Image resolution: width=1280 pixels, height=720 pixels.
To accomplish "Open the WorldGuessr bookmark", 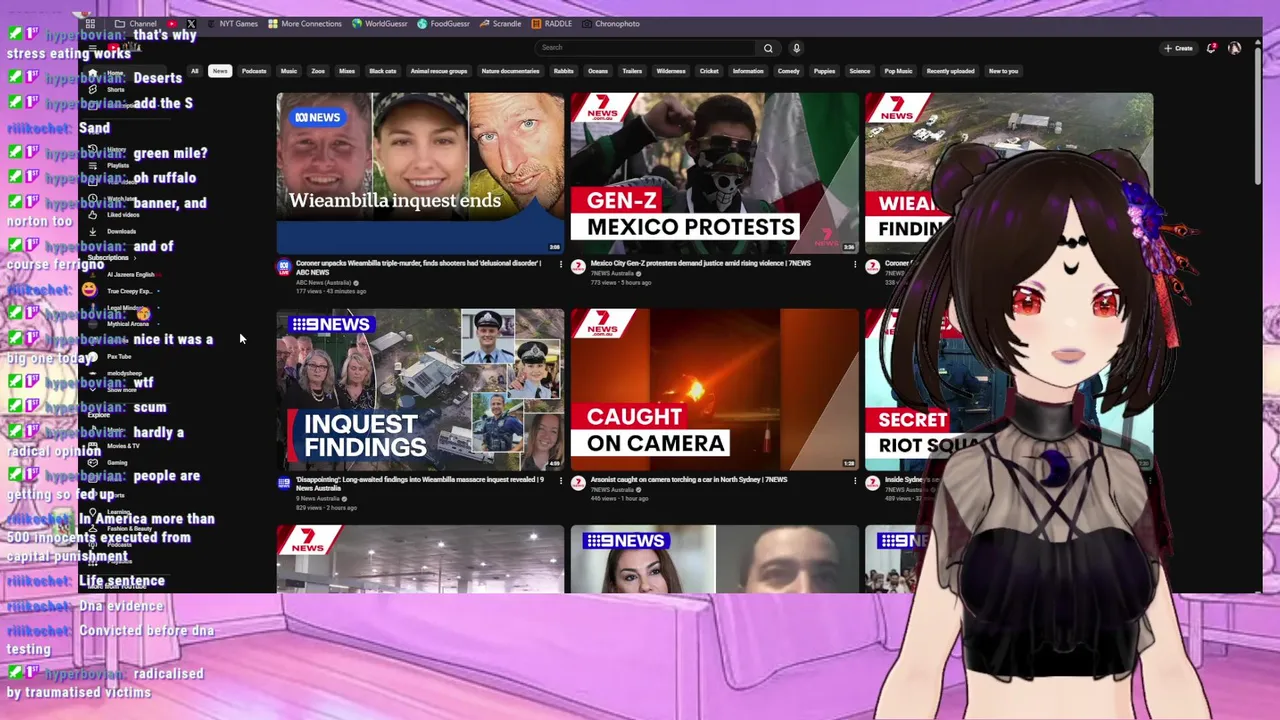I will click(382, 23).
